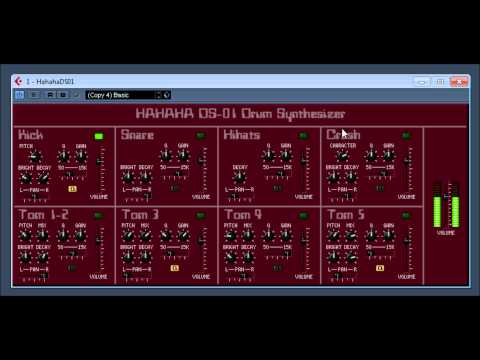The width and height of the screenshot is (480, 360).
Task: Click the Crash Decay knob
Action: point(351,178)
